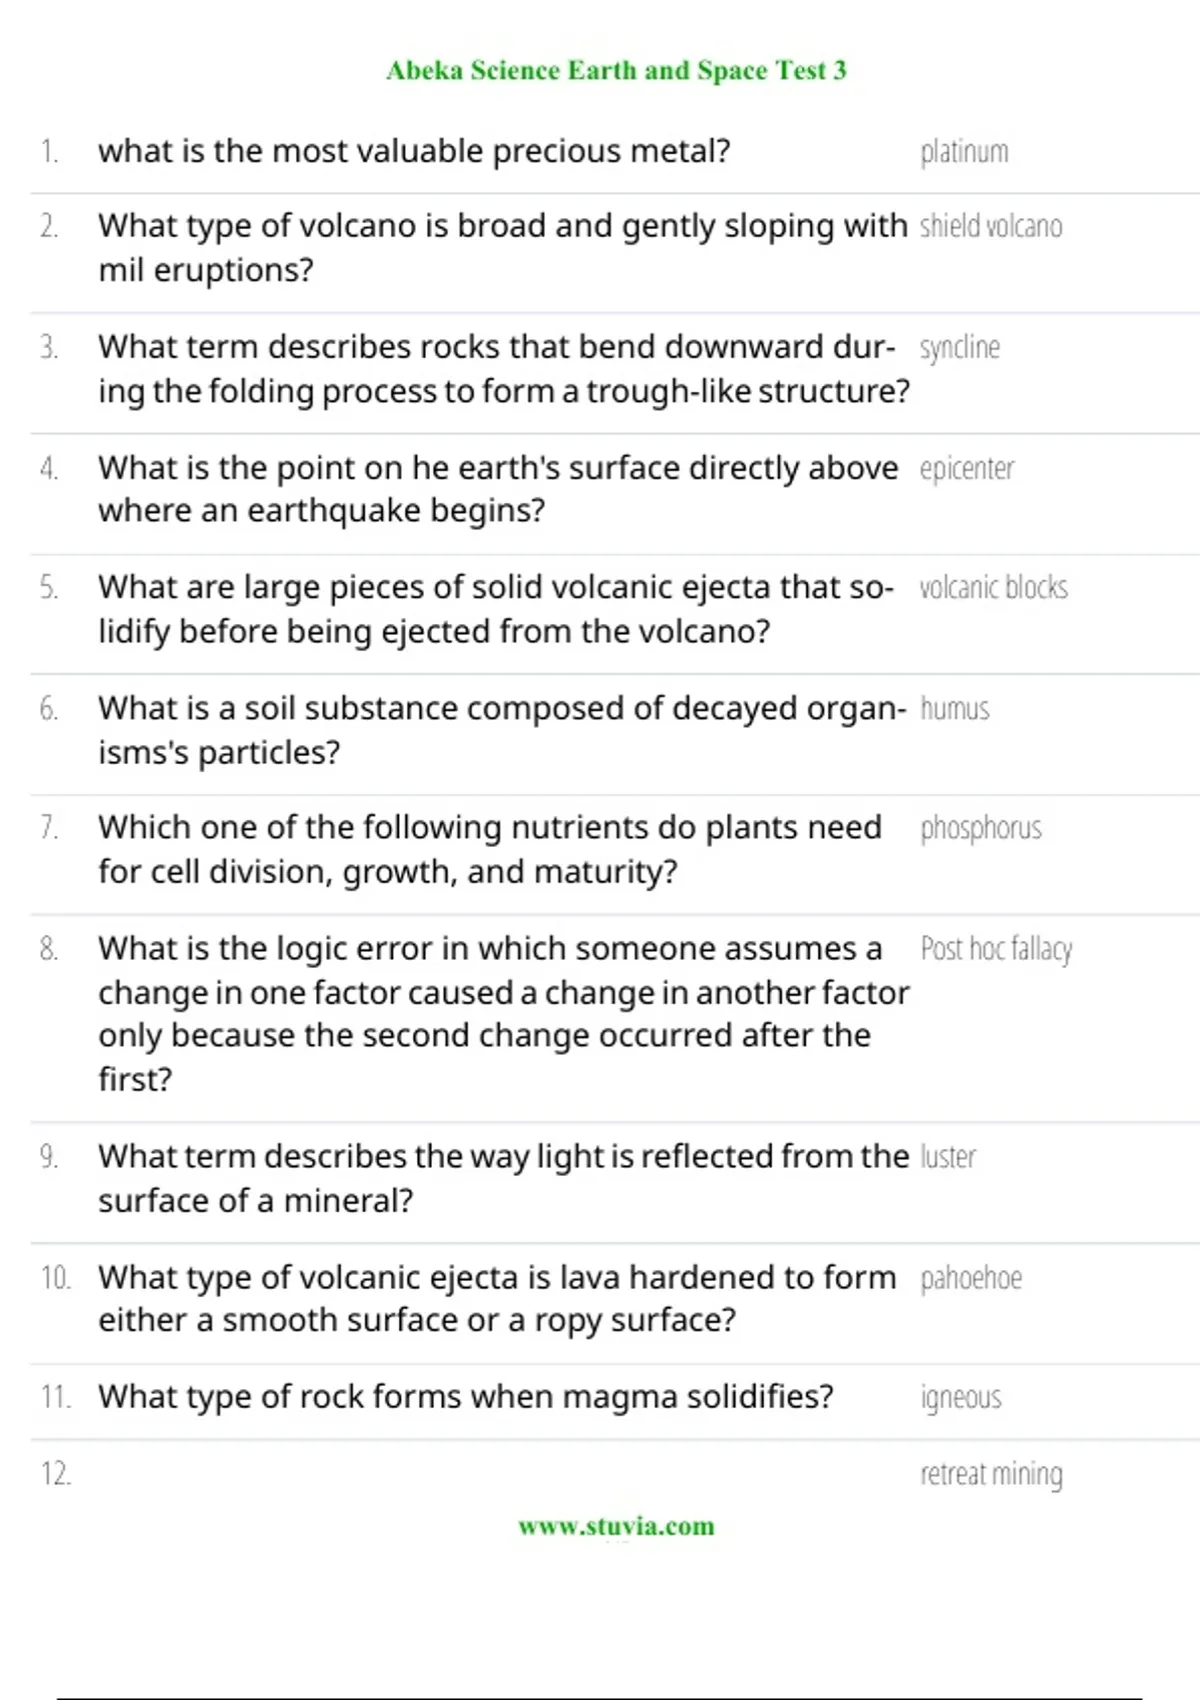Select the question about magma solidifying

465,1396
